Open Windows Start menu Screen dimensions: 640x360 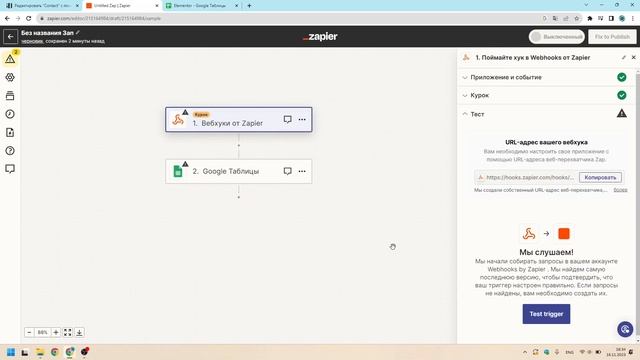tap(11, 352)
